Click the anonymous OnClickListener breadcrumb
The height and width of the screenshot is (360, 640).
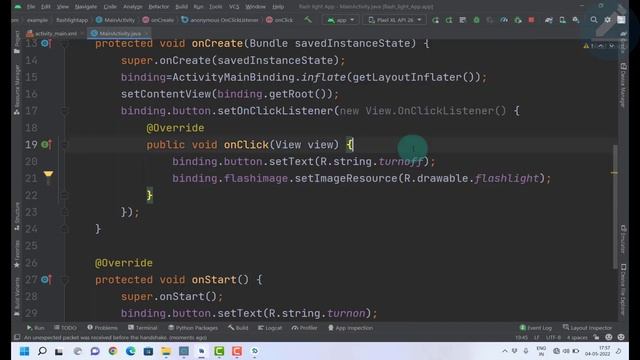click(220, 20)
